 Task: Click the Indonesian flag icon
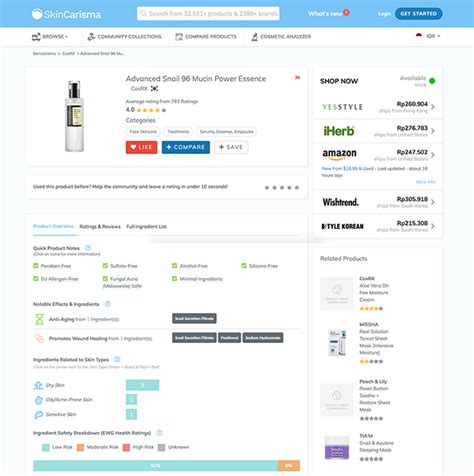tap(419, 36)
